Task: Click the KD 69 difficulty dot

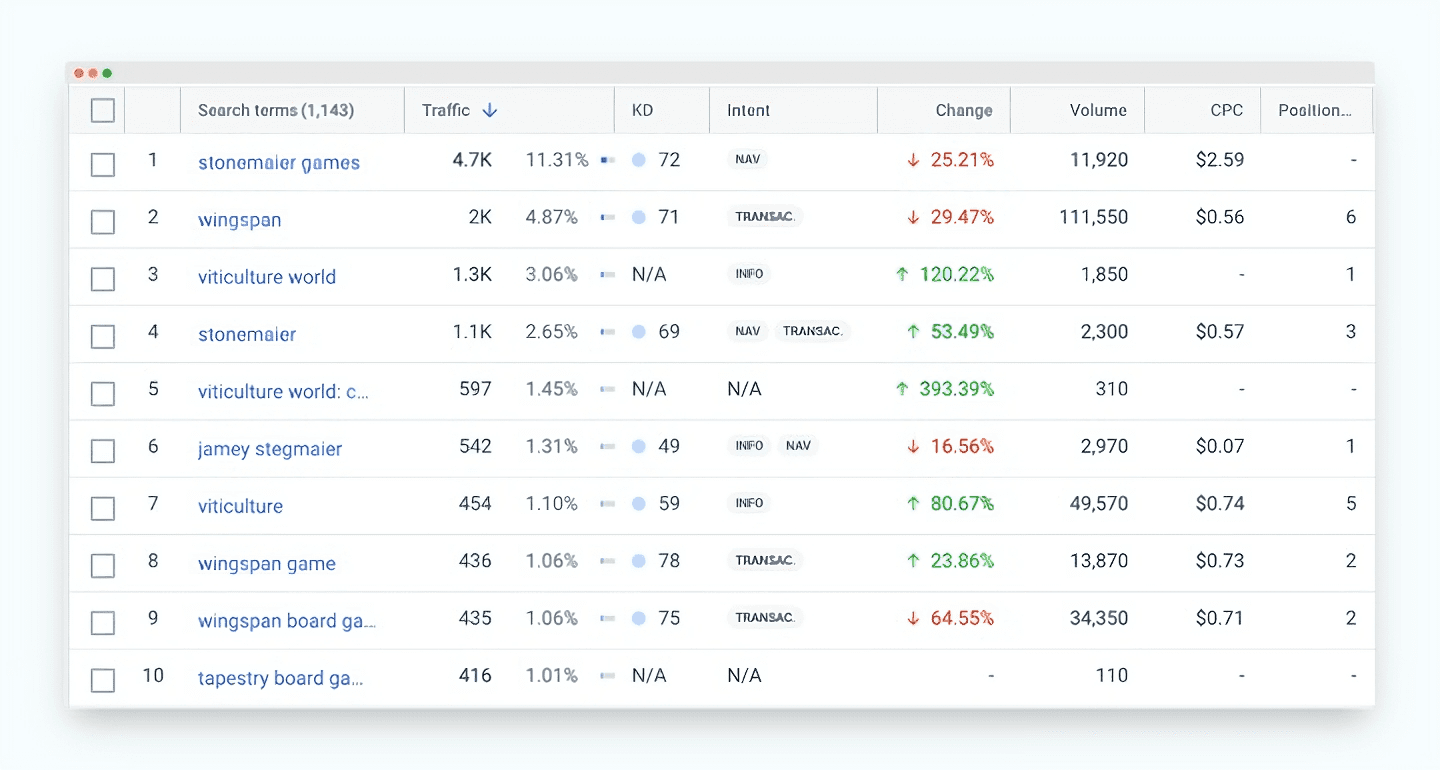Action: pyautogui.click(x=639, y=332)
